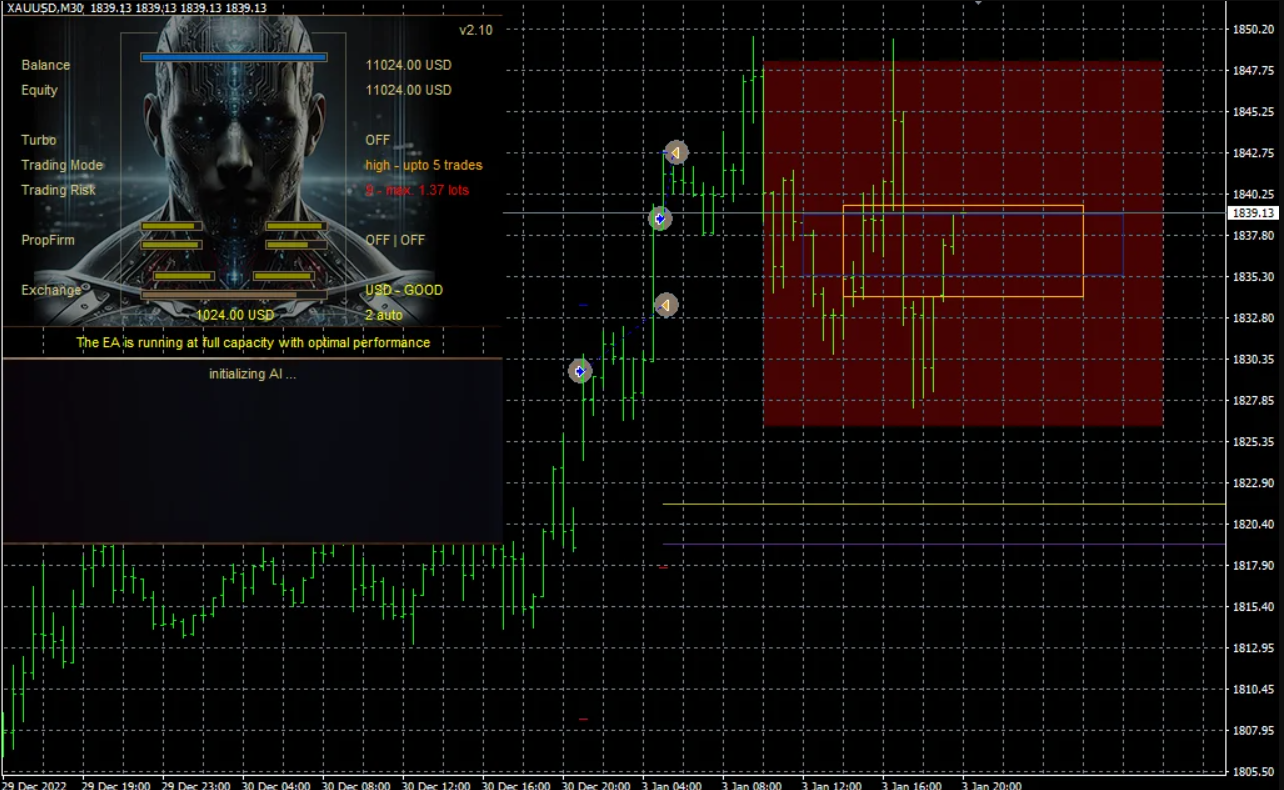Click the chart shift triangle on top edge

[978, 3]
